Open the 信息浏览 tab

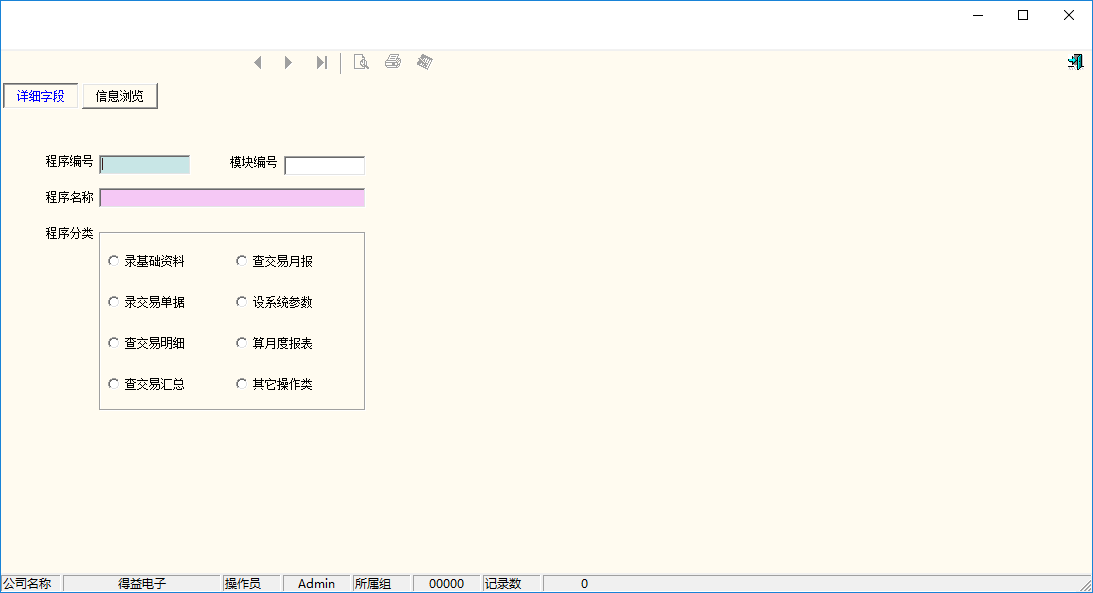(120, 96)
